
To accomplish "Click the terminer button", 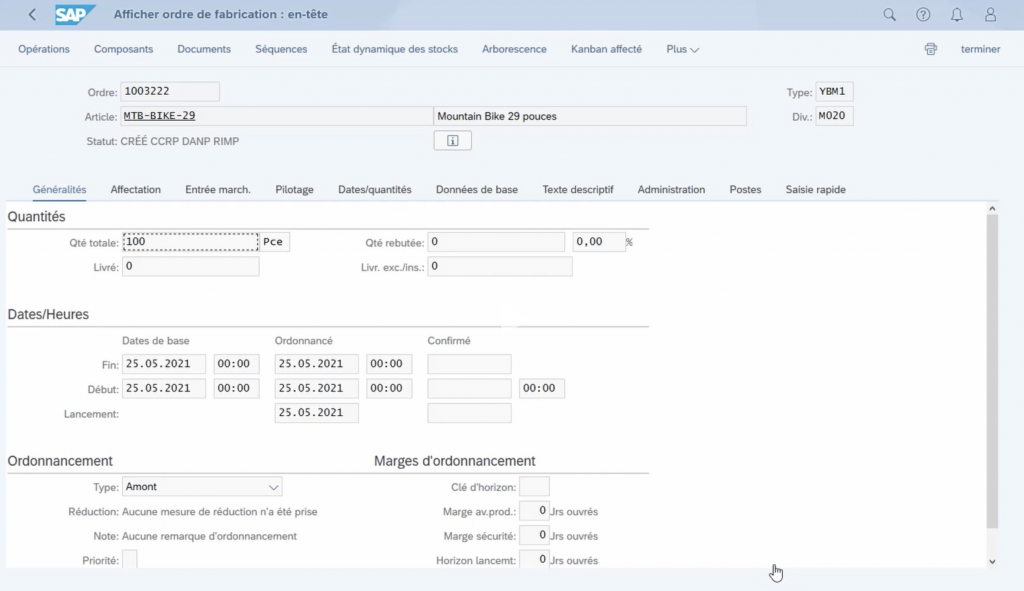I will coord(980,49).
